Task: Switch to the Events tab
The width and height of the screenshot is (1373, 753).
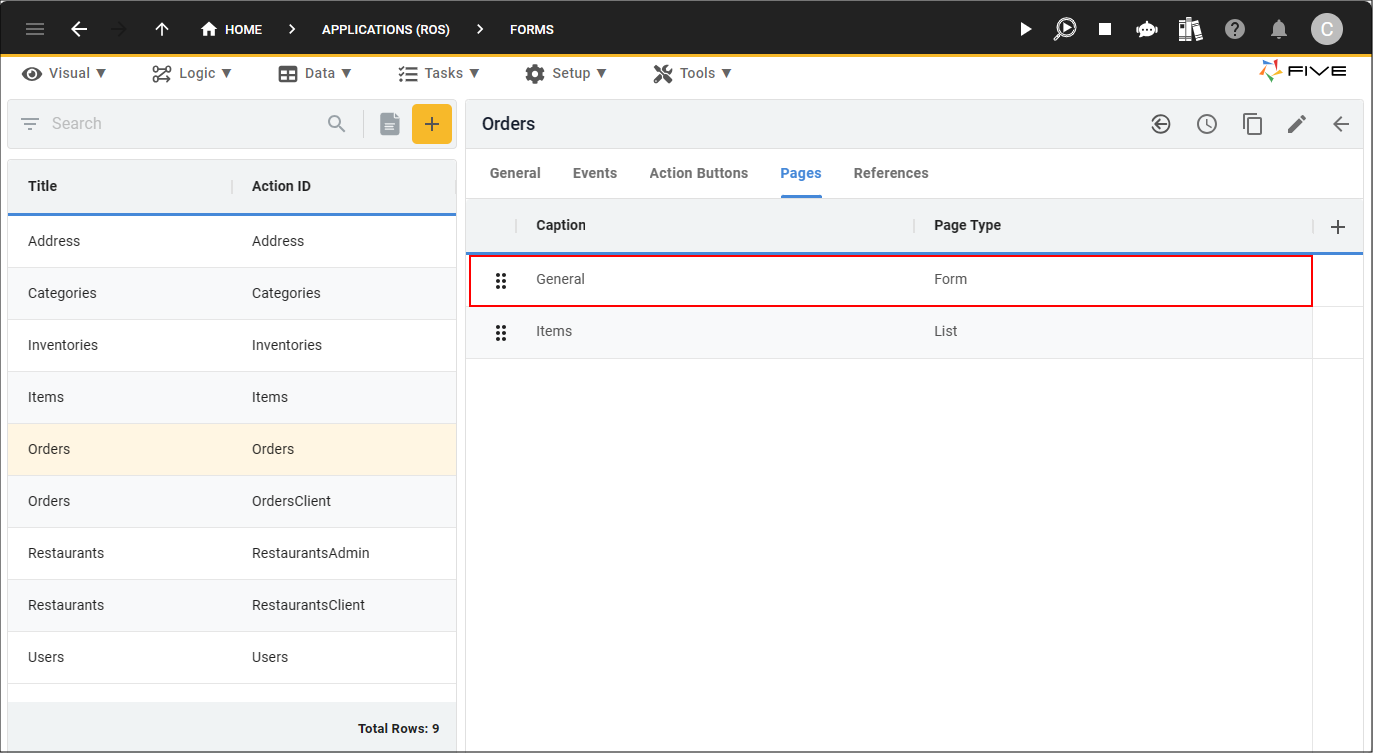Action: click(x=595, y=173)
